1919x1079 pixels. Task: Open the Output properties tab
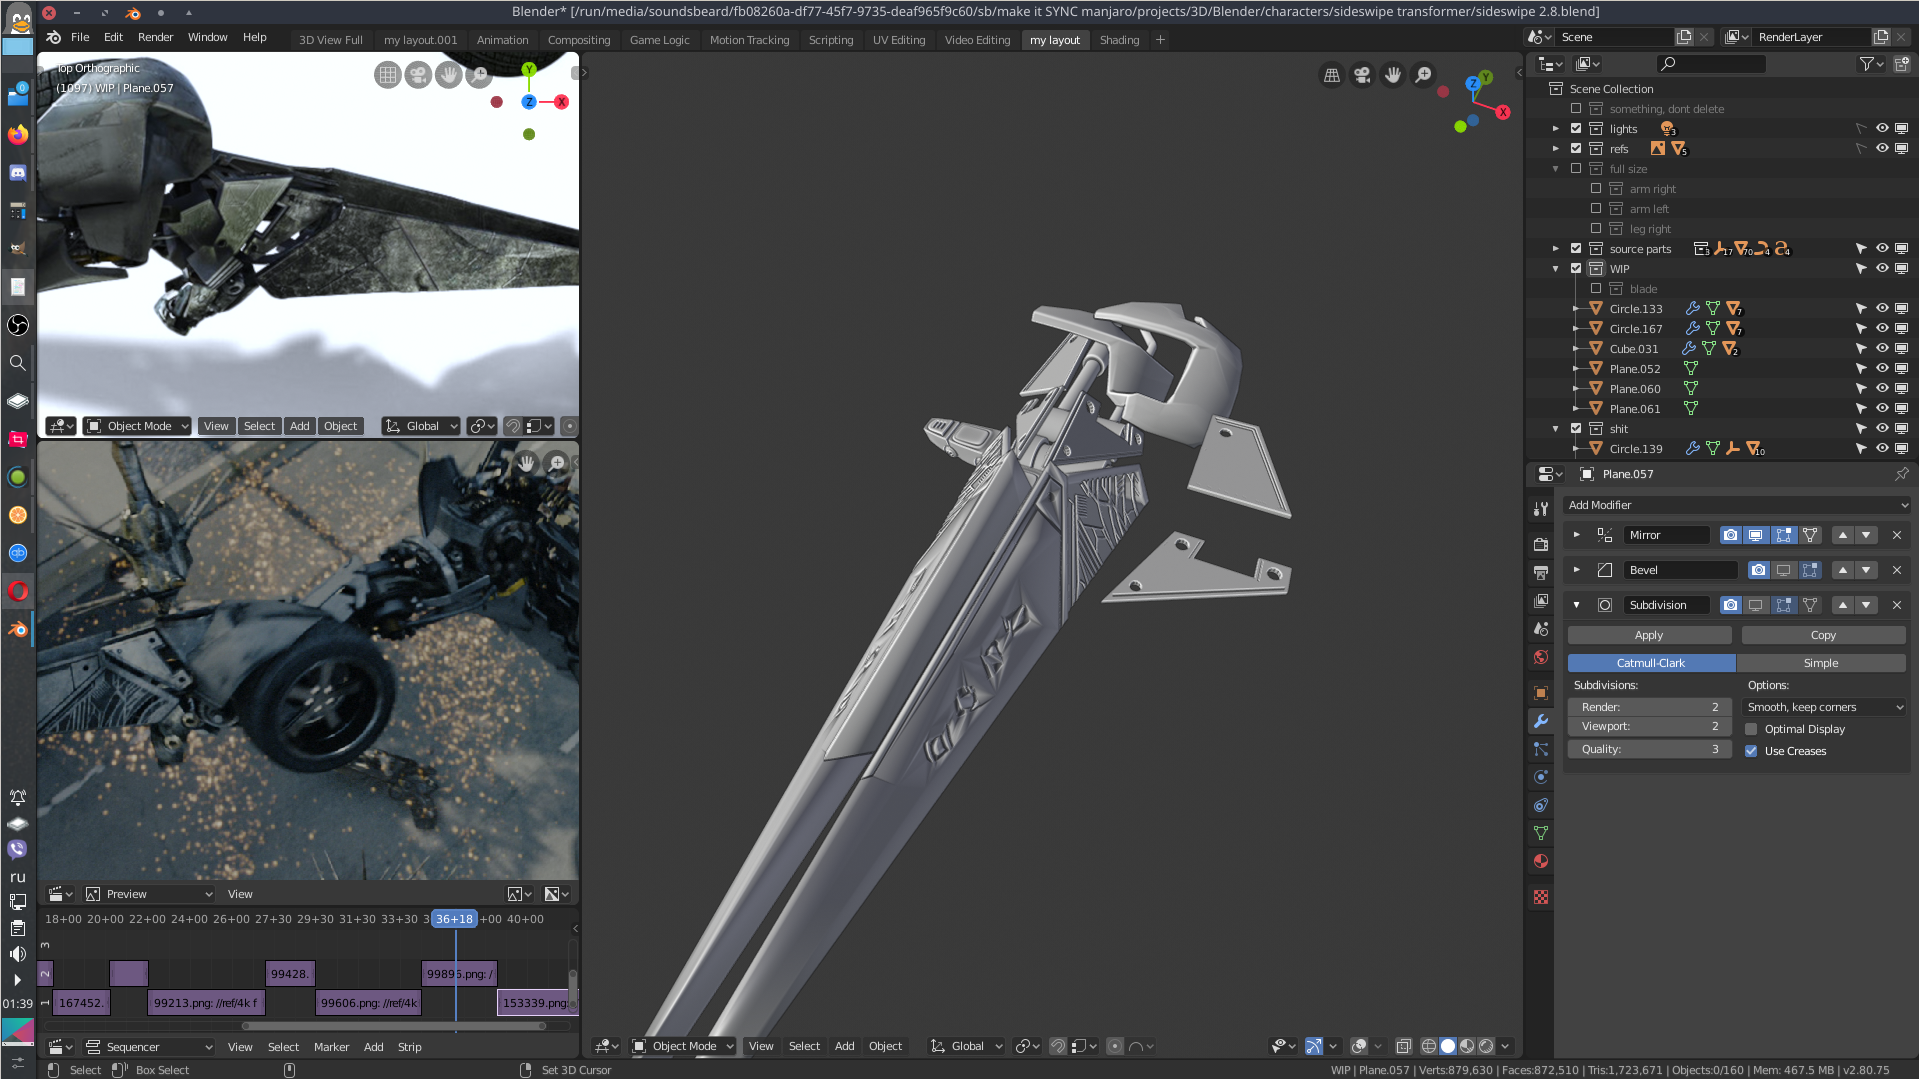pos(1541,573)
